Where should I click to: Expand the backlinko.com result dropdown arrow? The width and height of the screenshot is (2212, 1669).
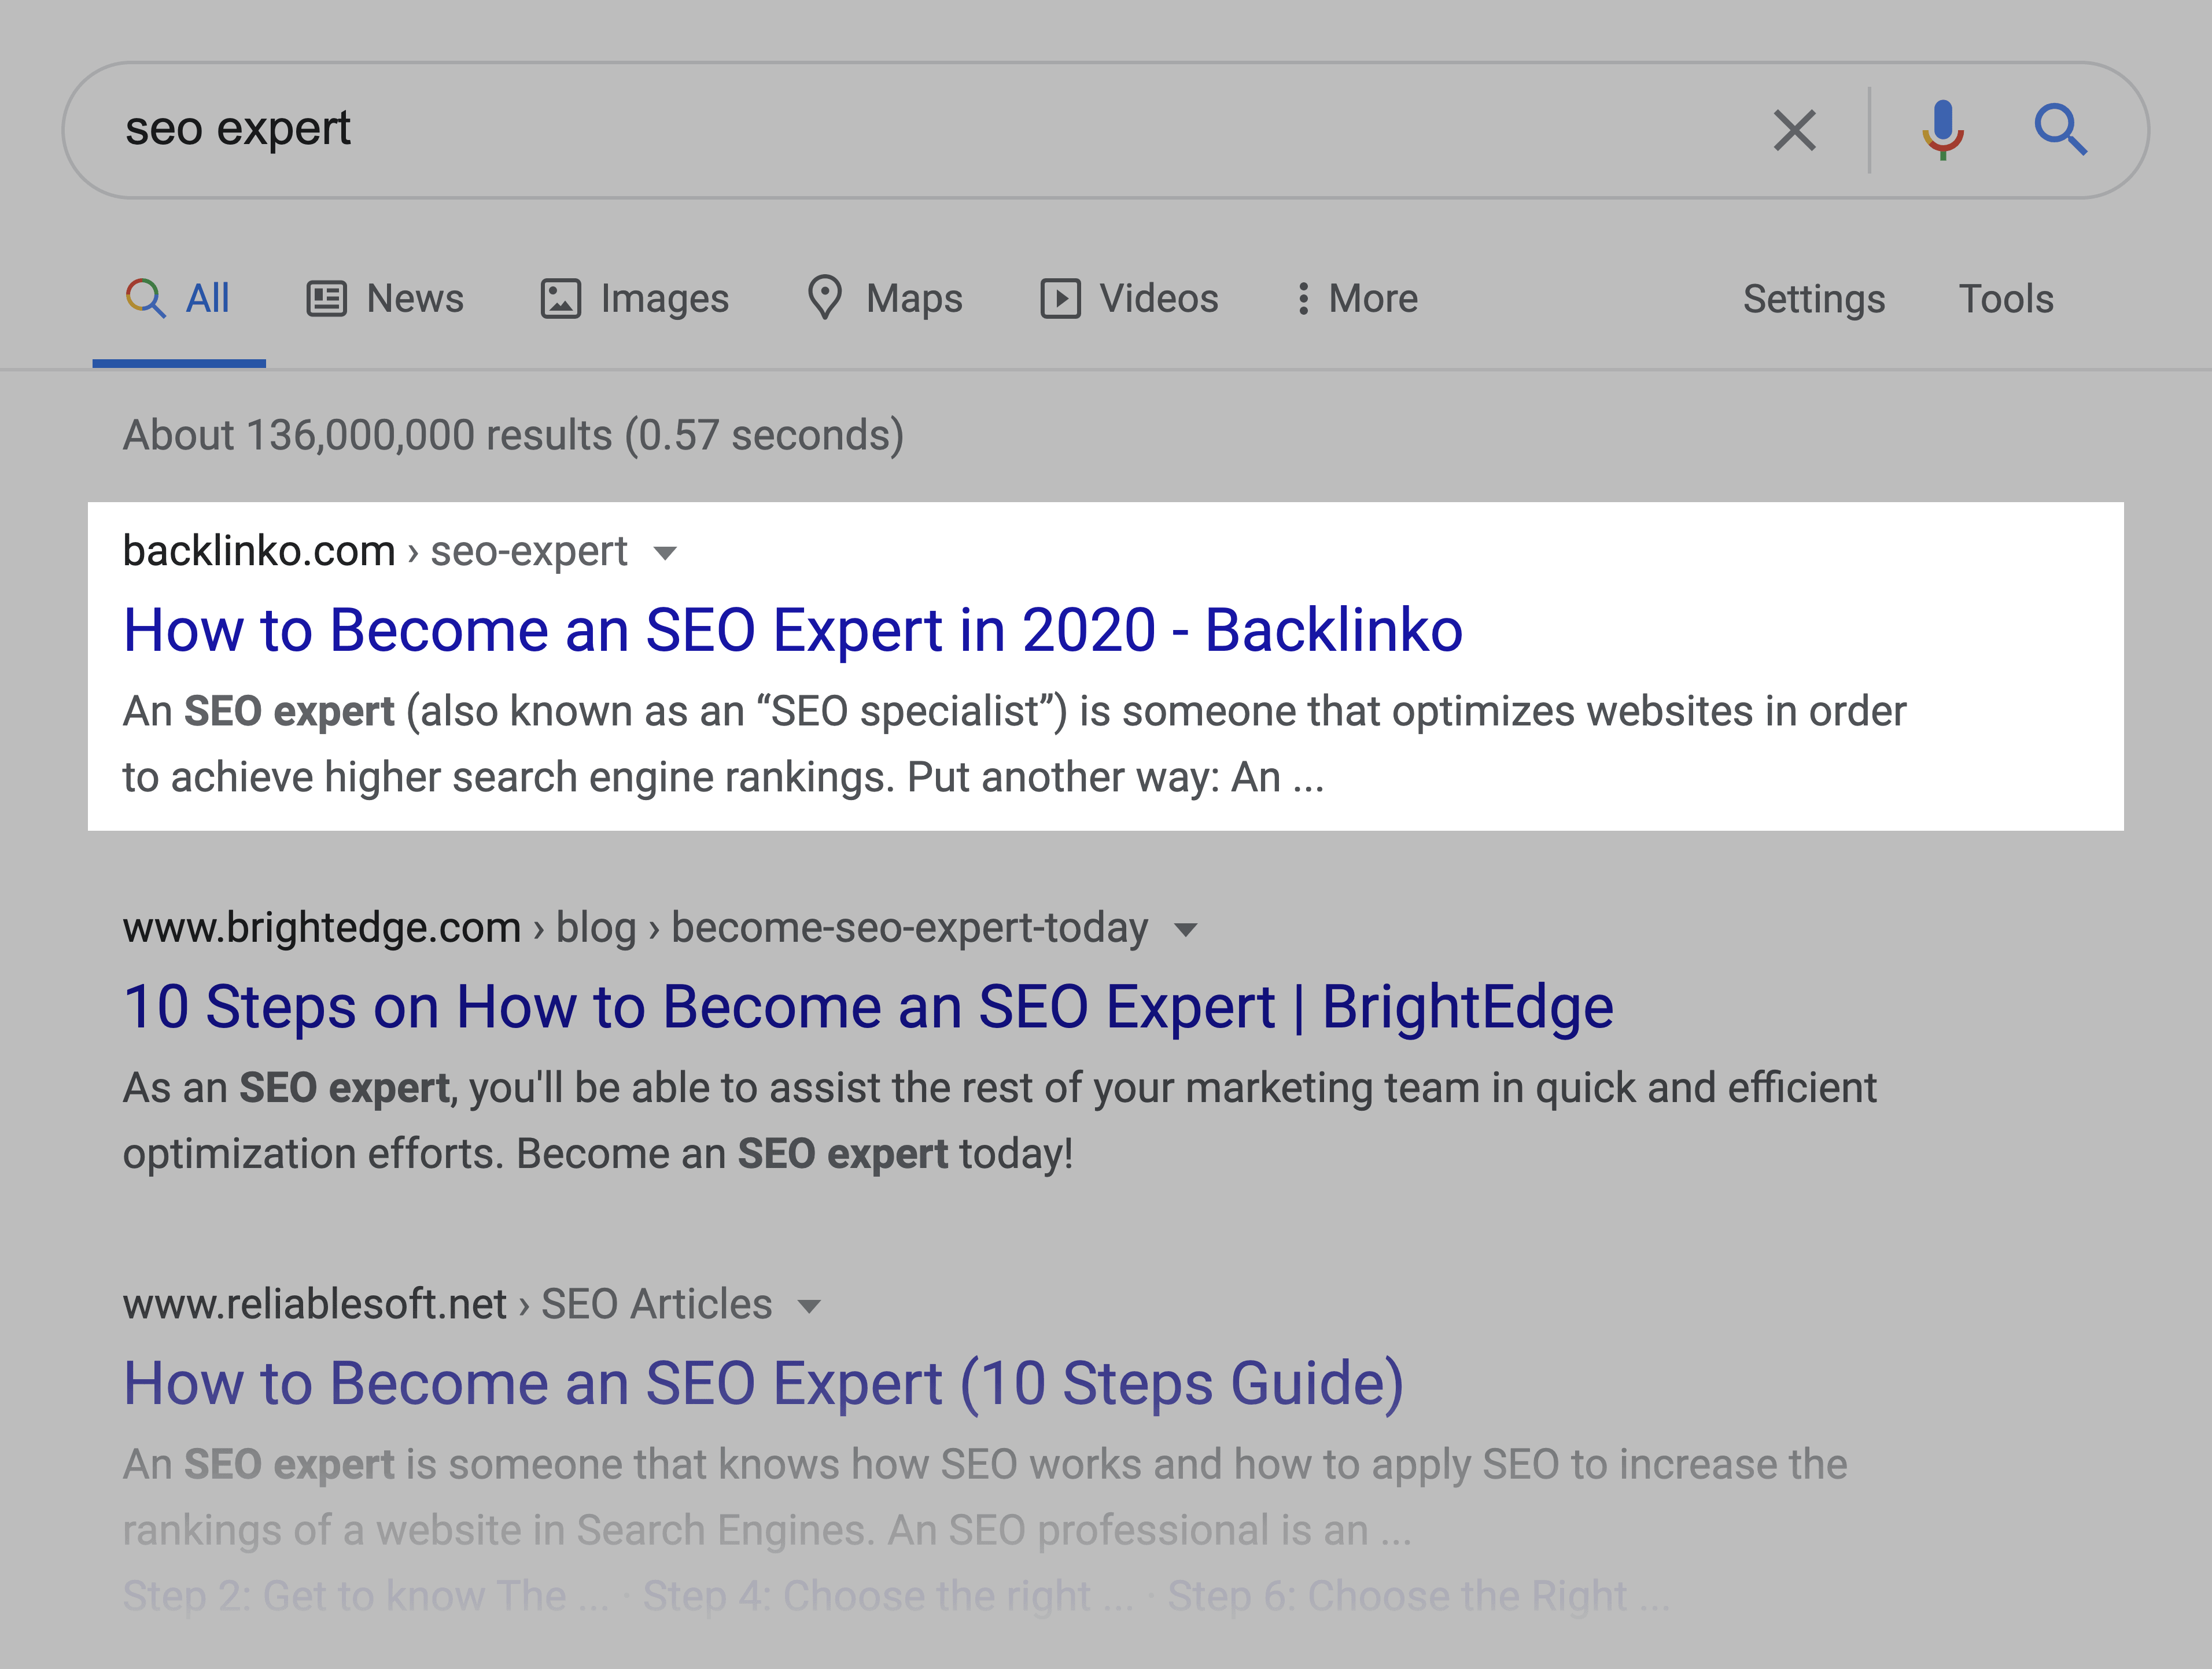[x=666, y=553]
